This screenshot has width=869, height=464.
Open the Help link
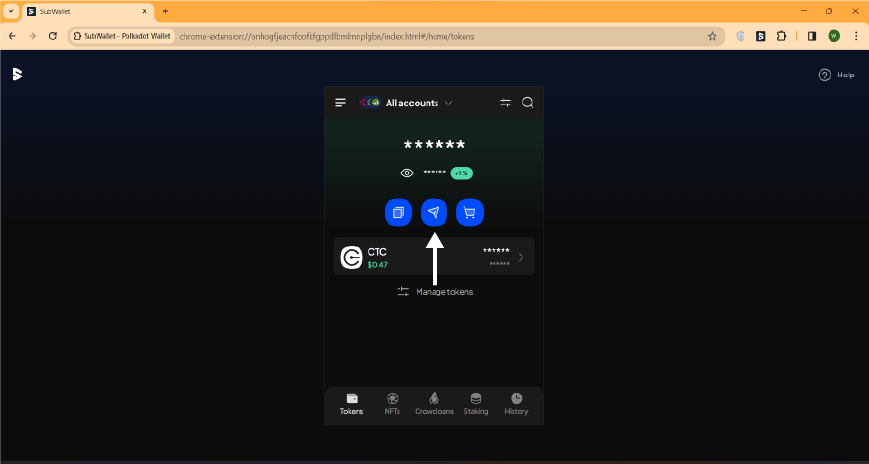click(836, 75)
